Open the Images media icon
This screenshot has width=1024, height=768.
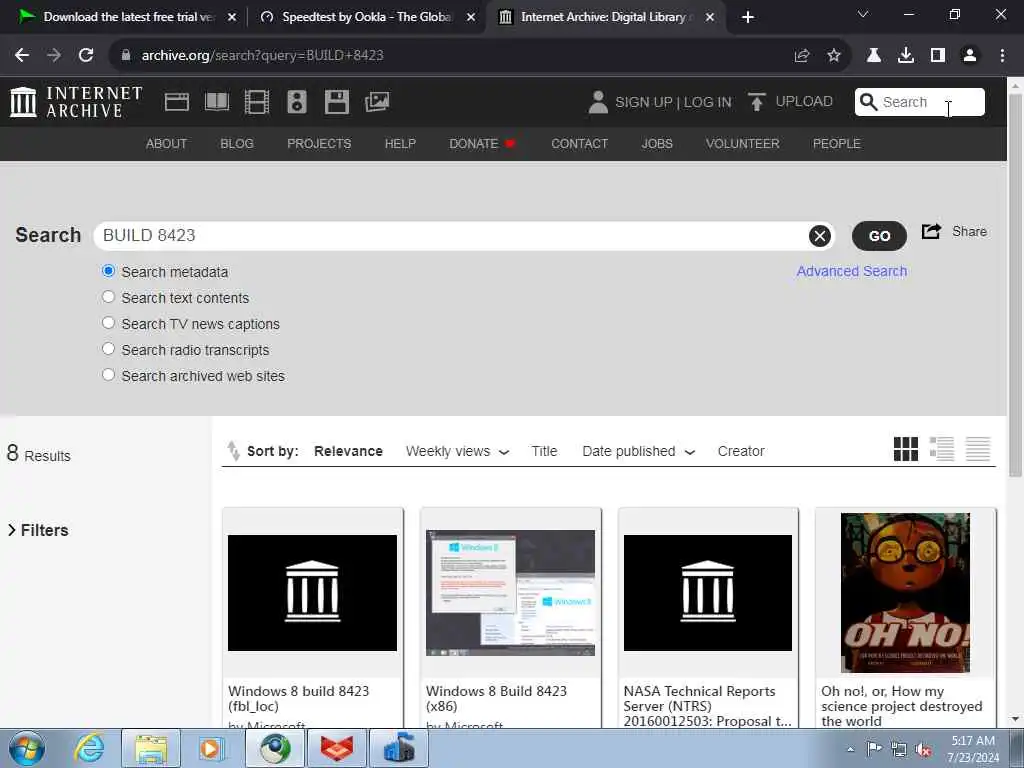377,102
